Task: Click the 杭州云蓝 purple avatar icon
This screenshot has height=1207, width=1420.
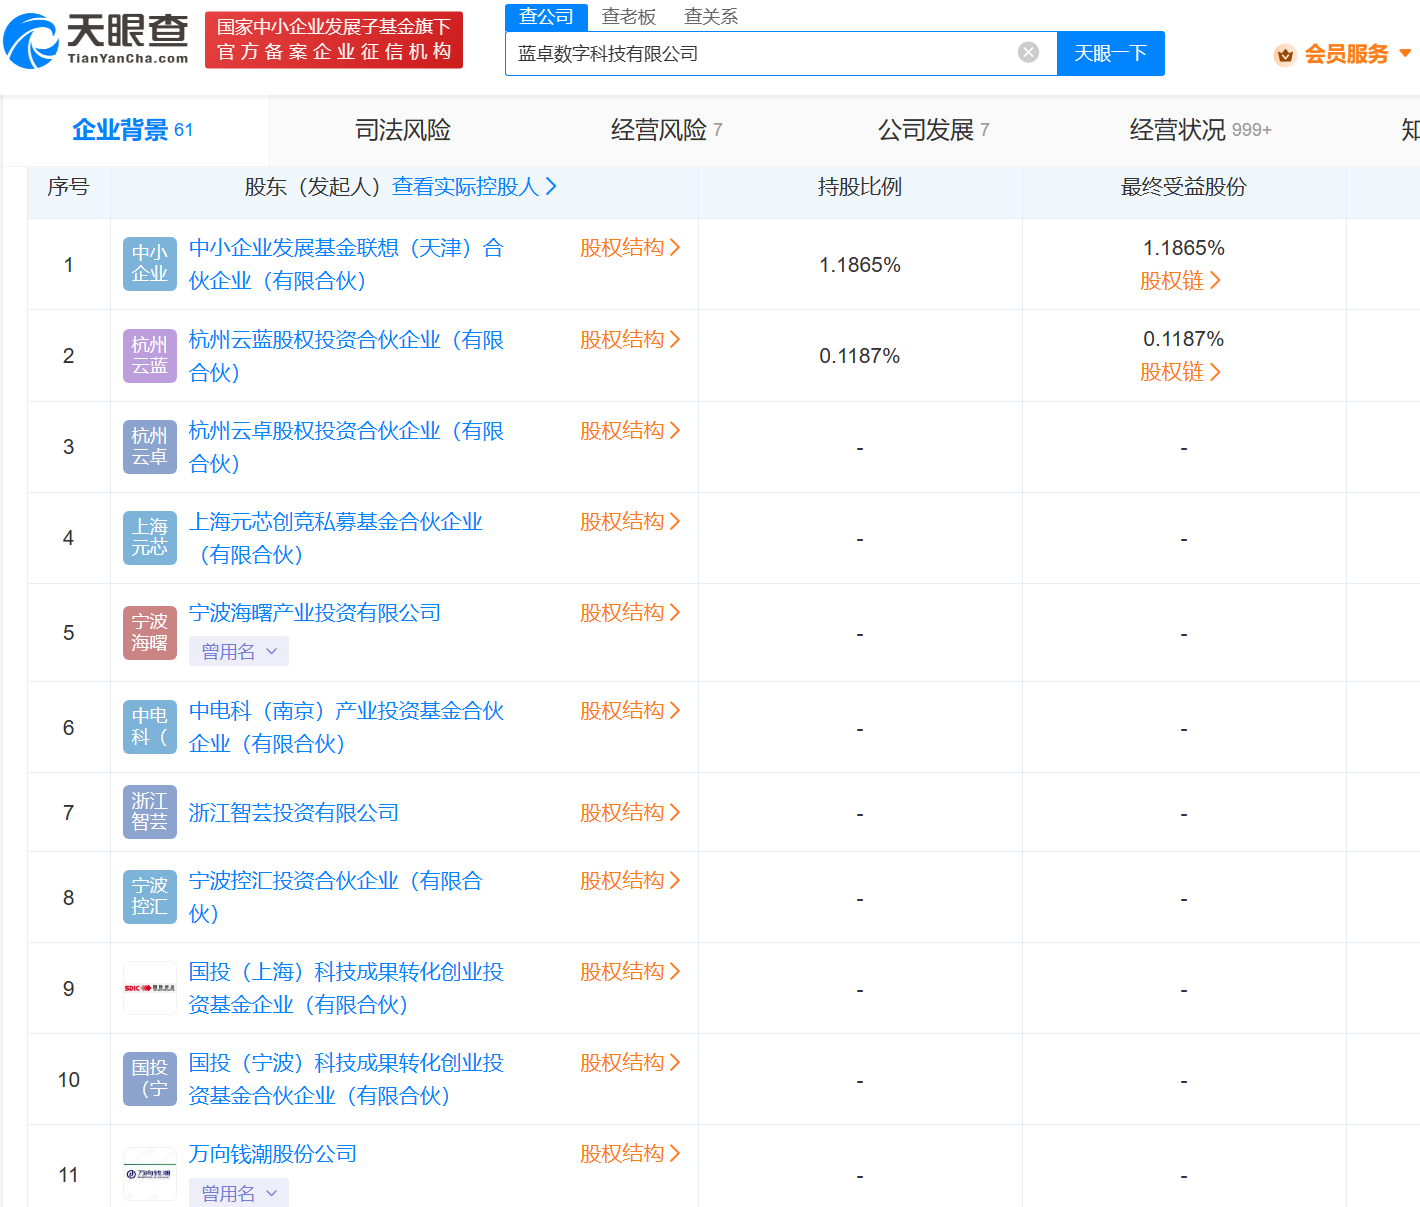Action: pos(150,356)
